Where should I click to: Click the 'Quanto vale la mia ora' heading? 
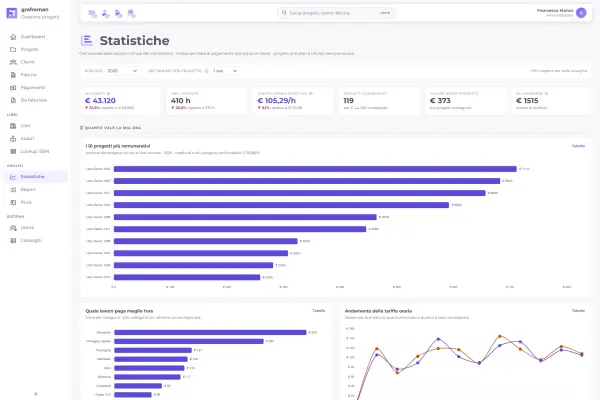[113, 128]
